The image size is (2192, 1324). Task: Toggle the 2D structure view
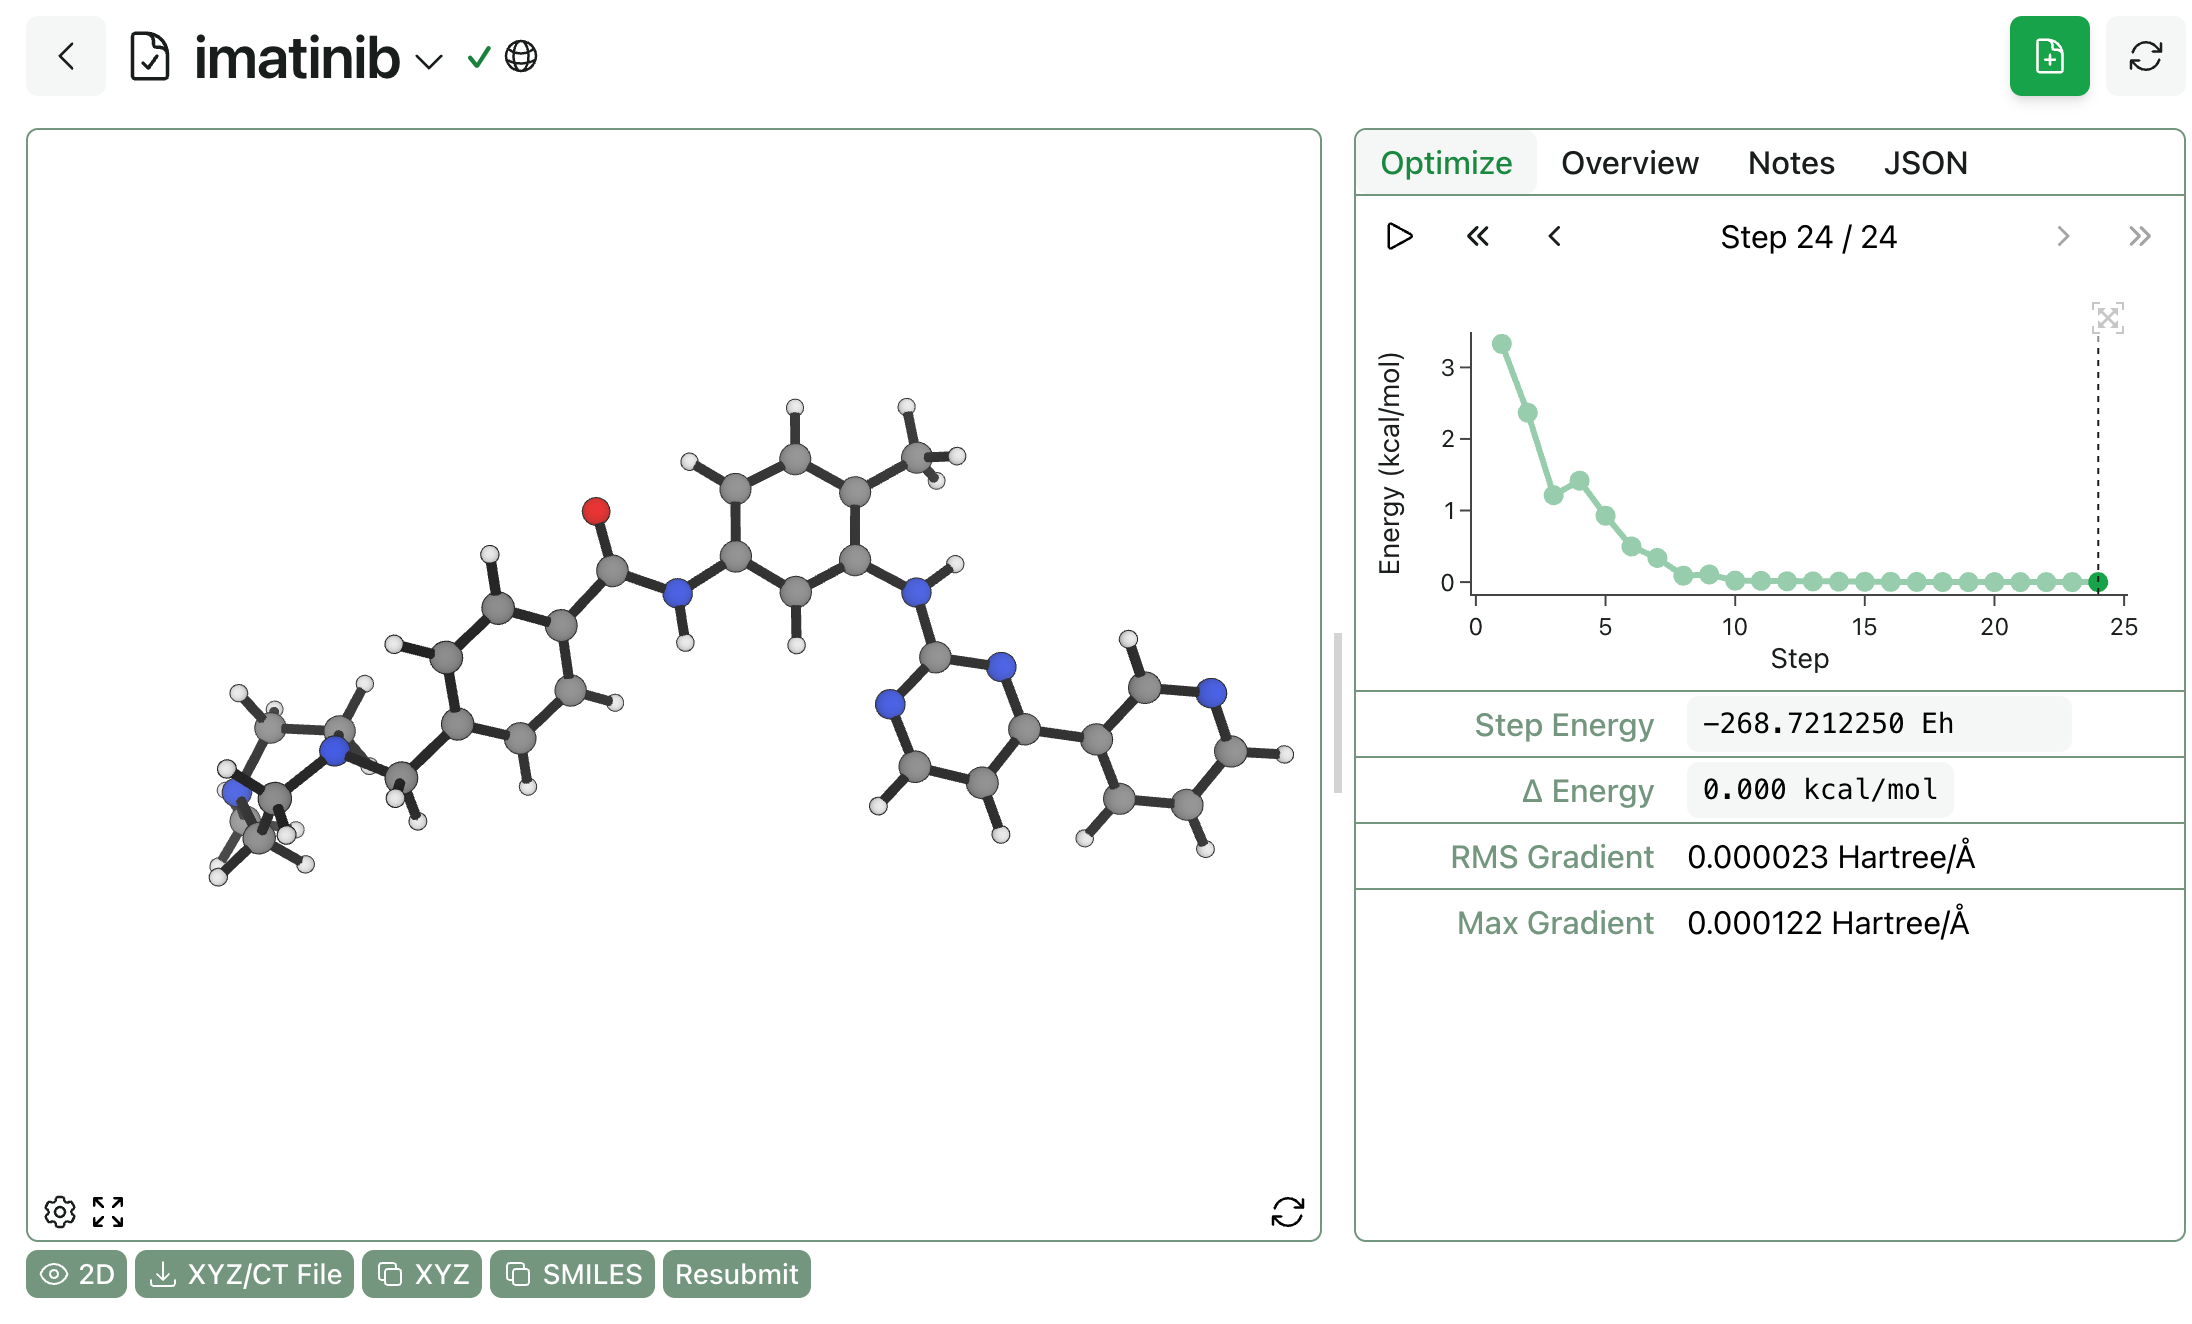coord(77,1274)
